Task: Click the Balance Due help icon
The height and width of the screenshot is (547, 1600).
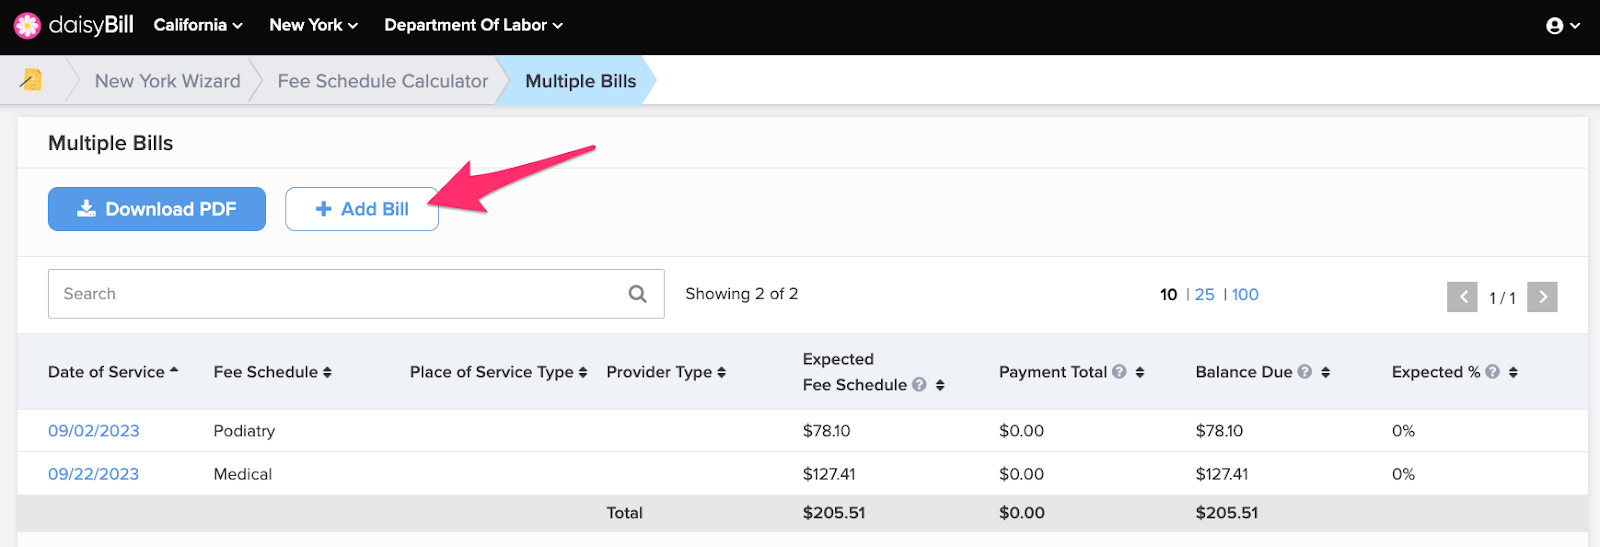Action: coord(1305,372)
